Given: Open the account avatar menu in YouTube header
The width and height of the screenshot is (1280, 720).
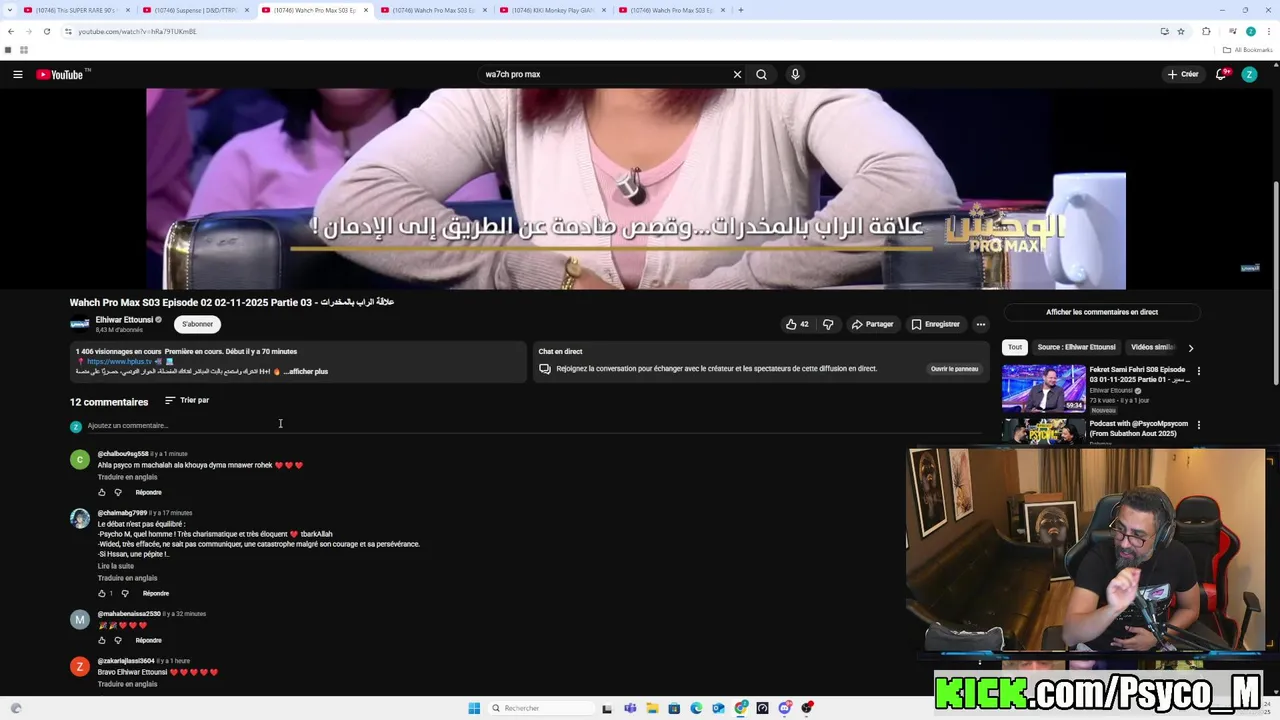Looking at the screenshot, I should coord(1249,74).
